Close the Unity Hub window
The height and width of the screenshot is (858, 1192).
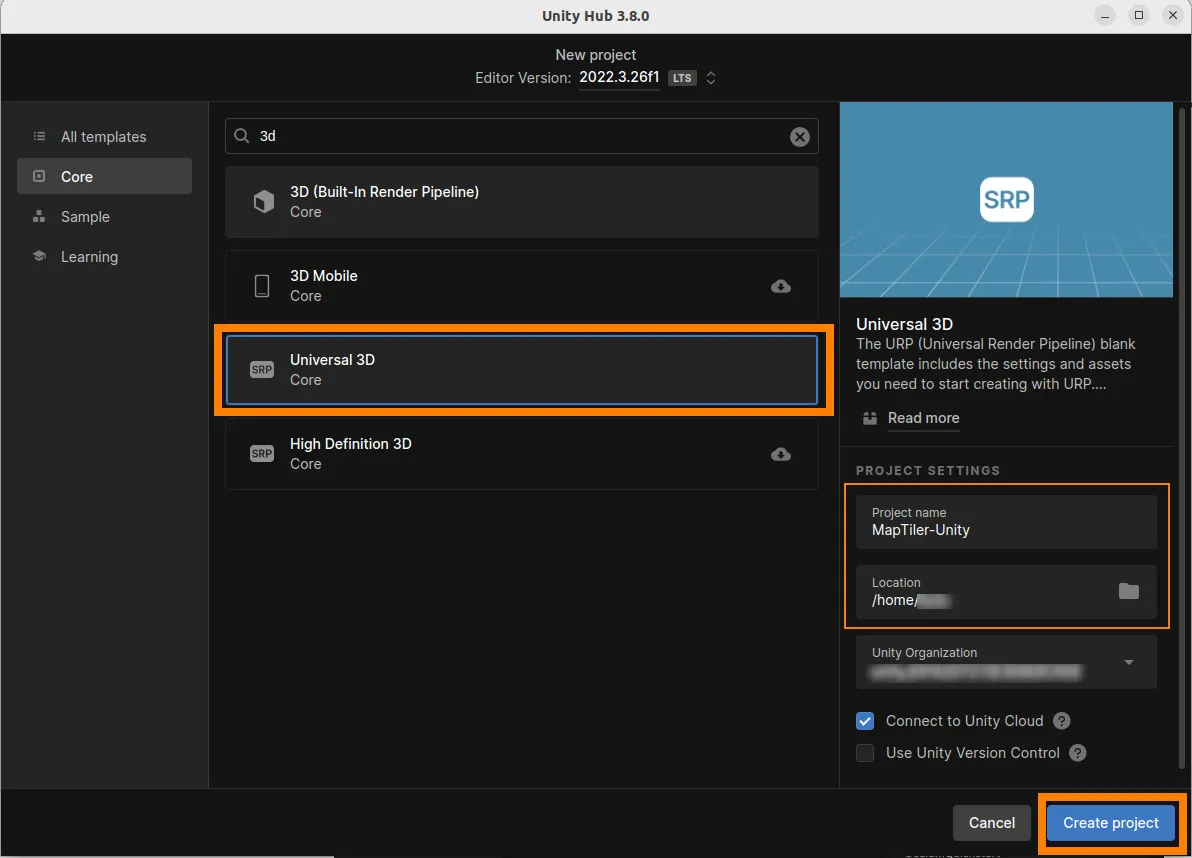click(x=1172, y=15)
